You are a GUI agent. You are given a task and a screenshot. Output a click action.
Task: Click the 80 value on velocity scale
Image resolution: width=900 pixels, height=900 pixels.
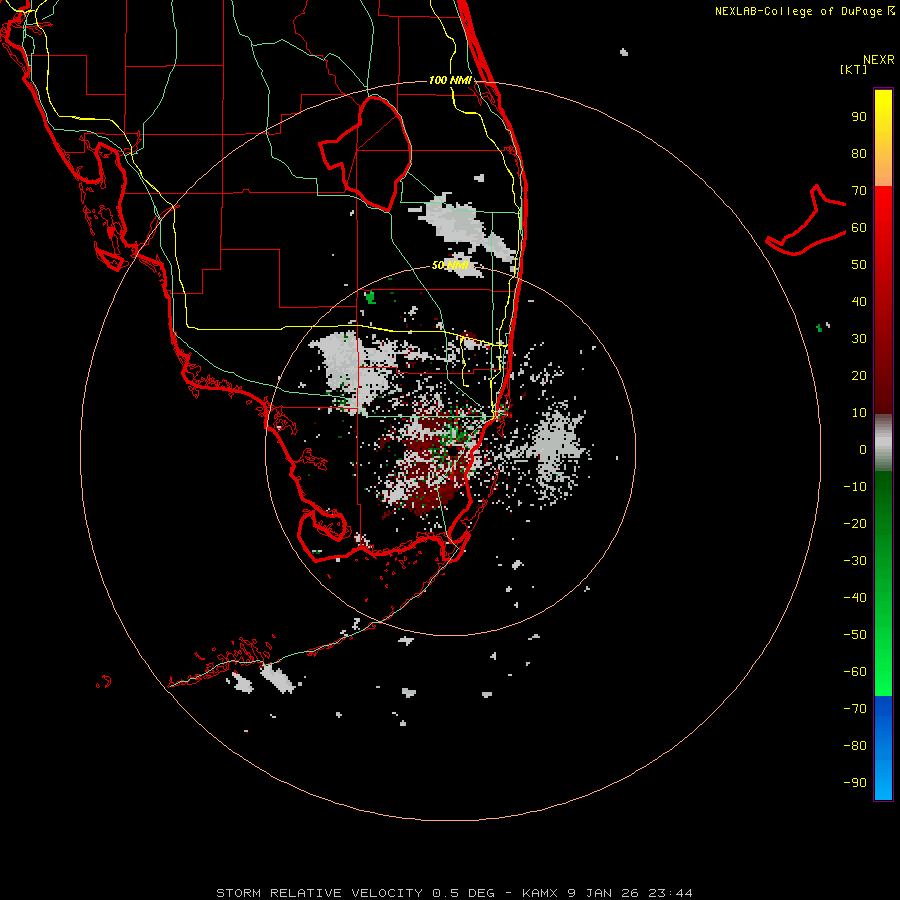859,153
